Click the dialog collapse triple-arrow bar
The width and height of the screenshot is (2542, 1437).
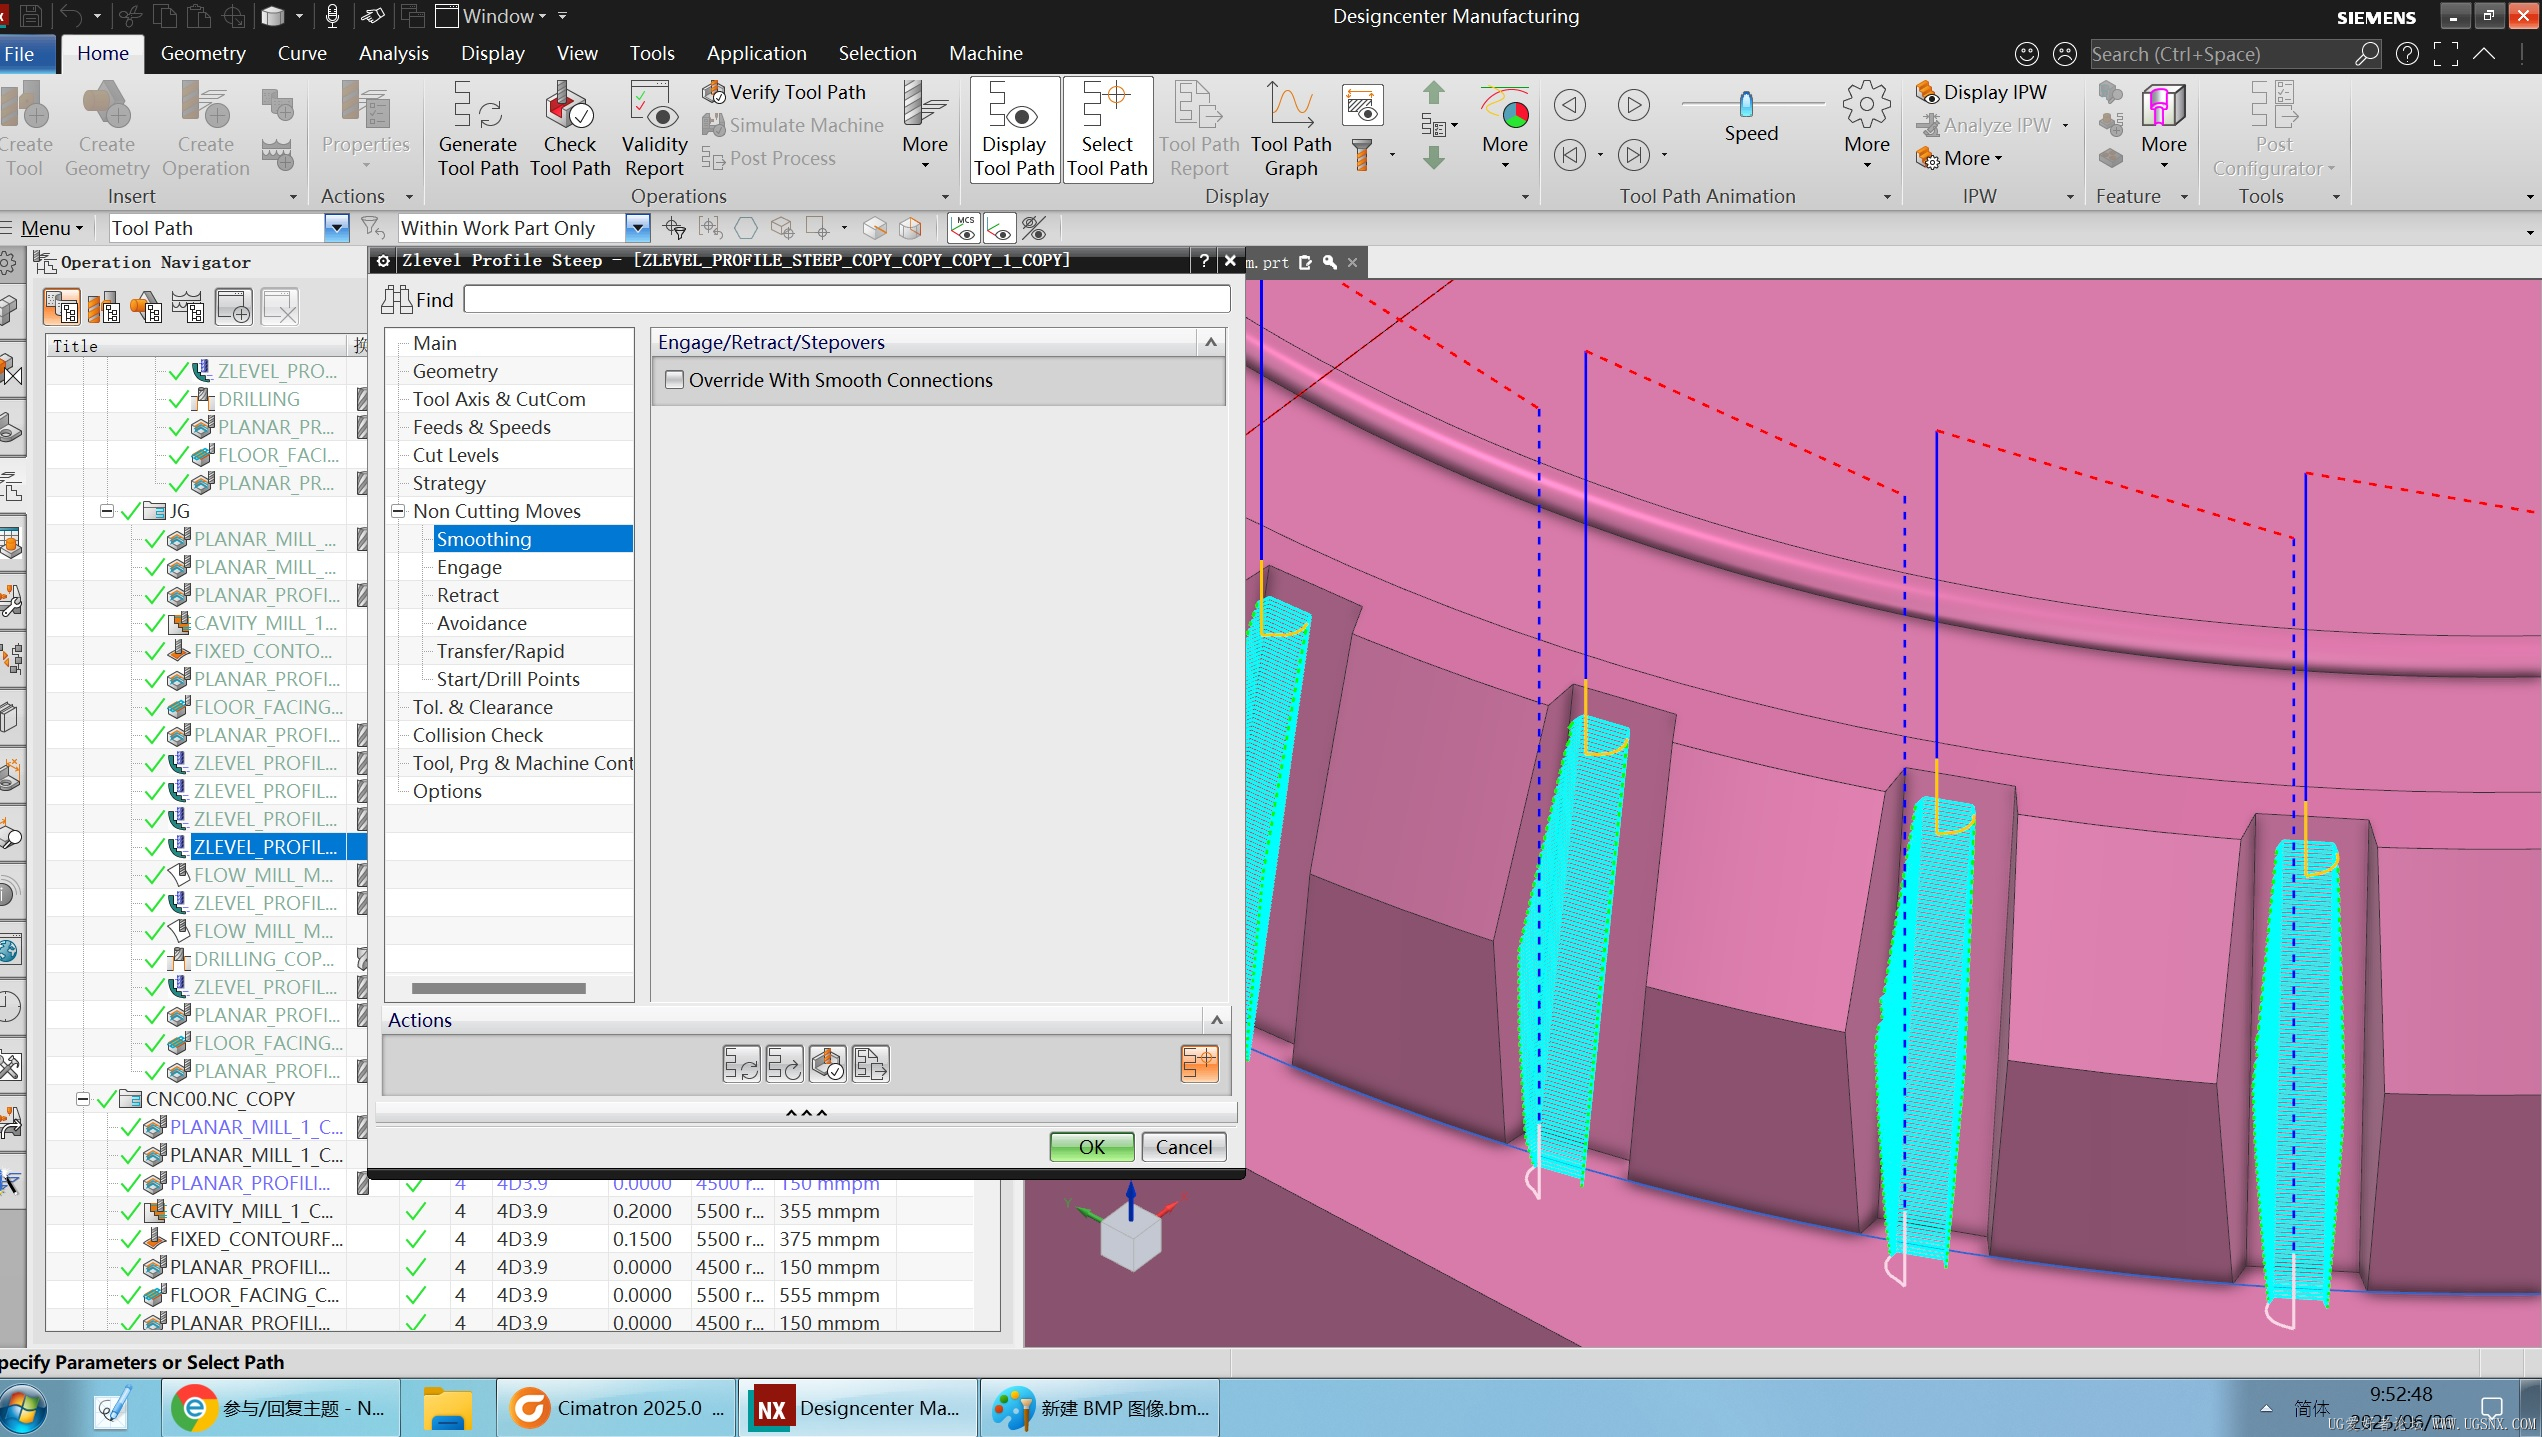(x=806, y=1112)
